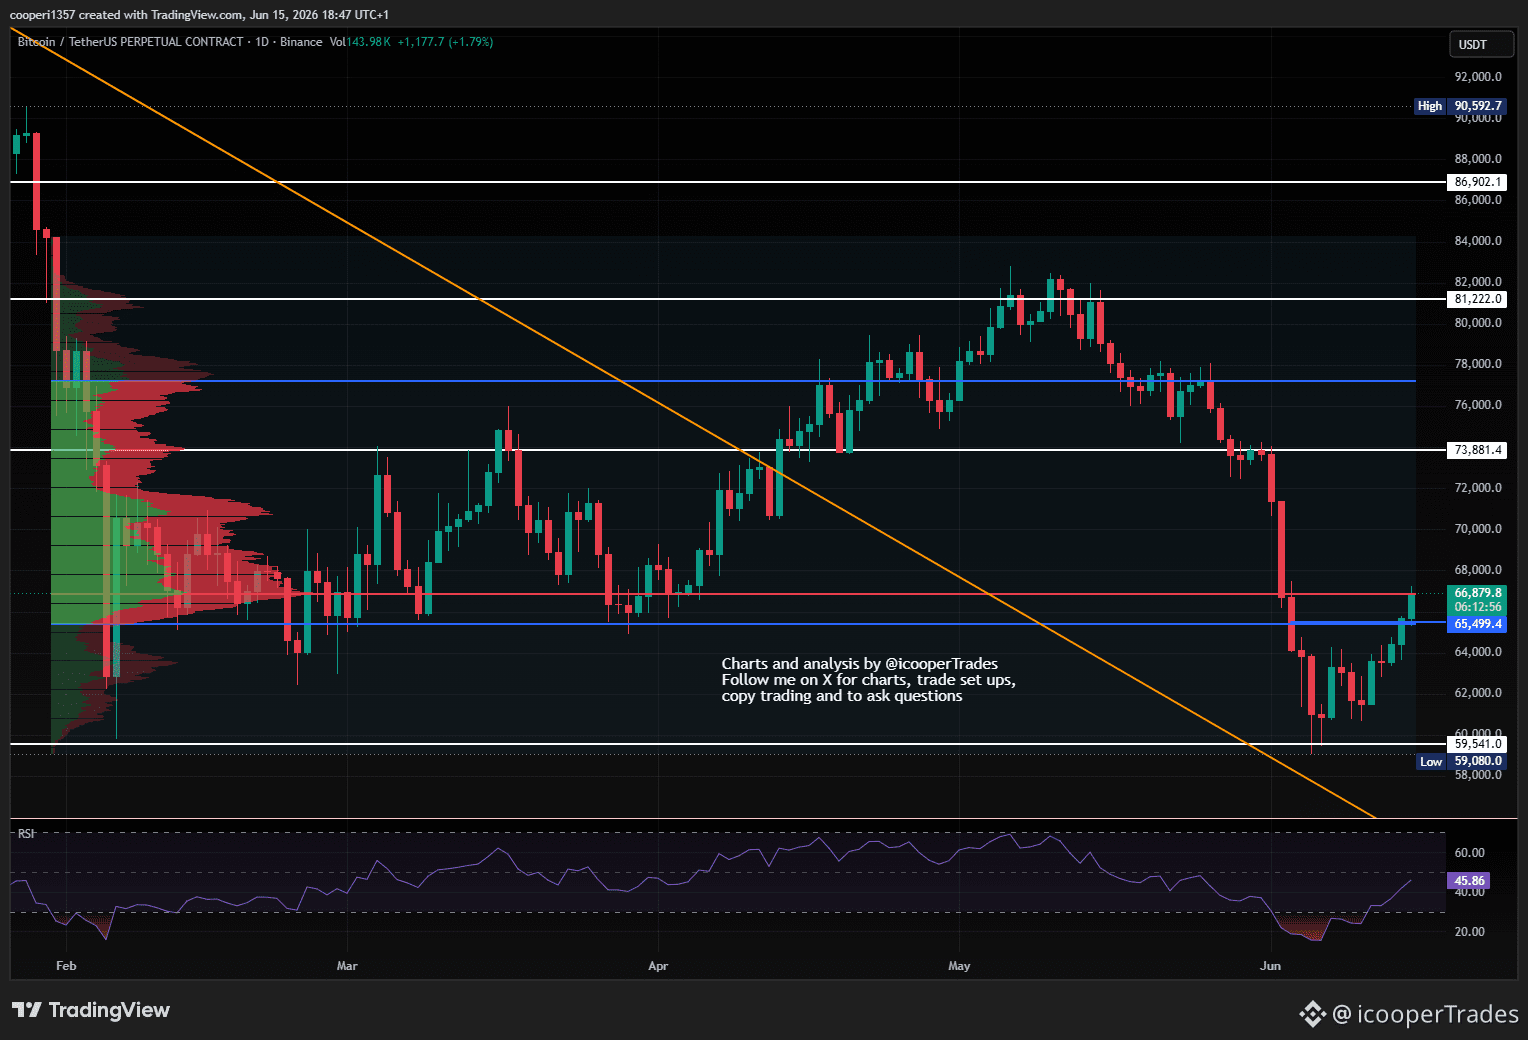
Task: Click the TradingView logo
Action: [x=91, y=1010]
